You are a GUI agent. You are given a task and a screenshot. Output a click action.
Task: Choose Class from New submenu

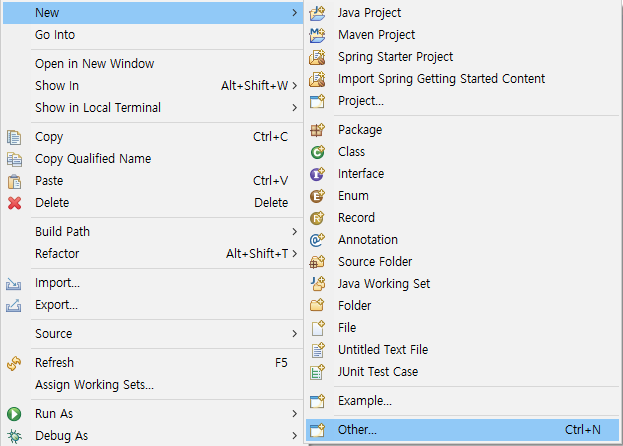click(x=462, y=152)
